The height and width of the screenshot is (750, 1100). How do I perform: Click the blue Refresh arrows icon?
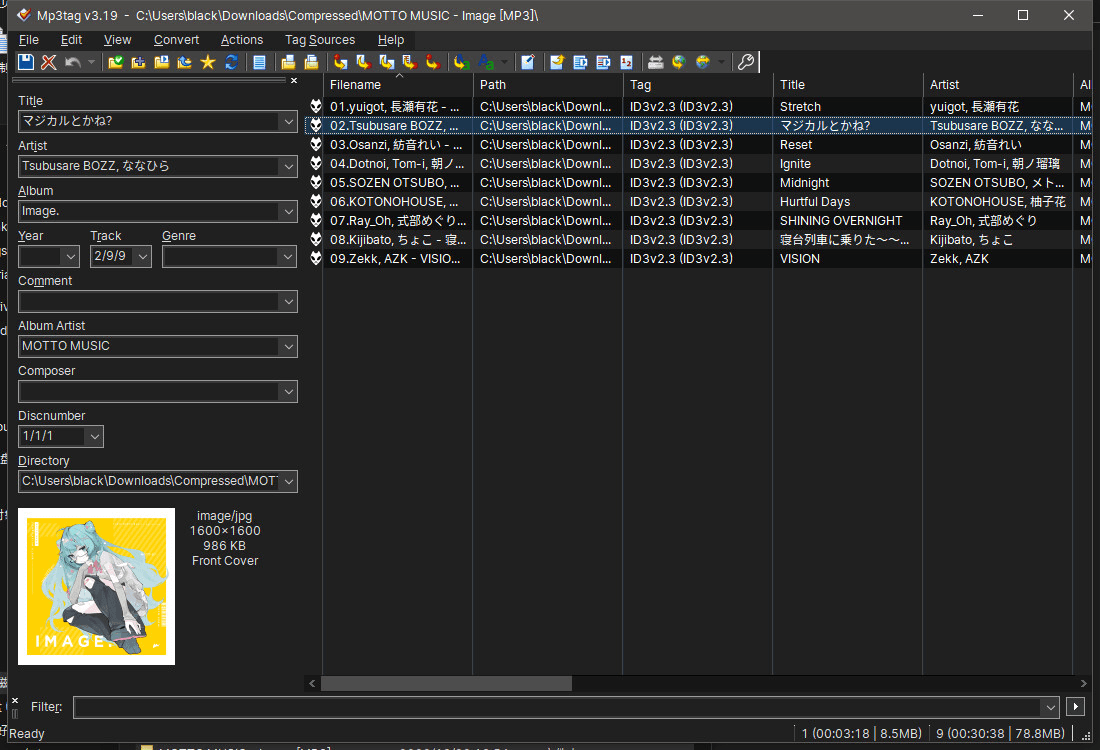[231, 62]
